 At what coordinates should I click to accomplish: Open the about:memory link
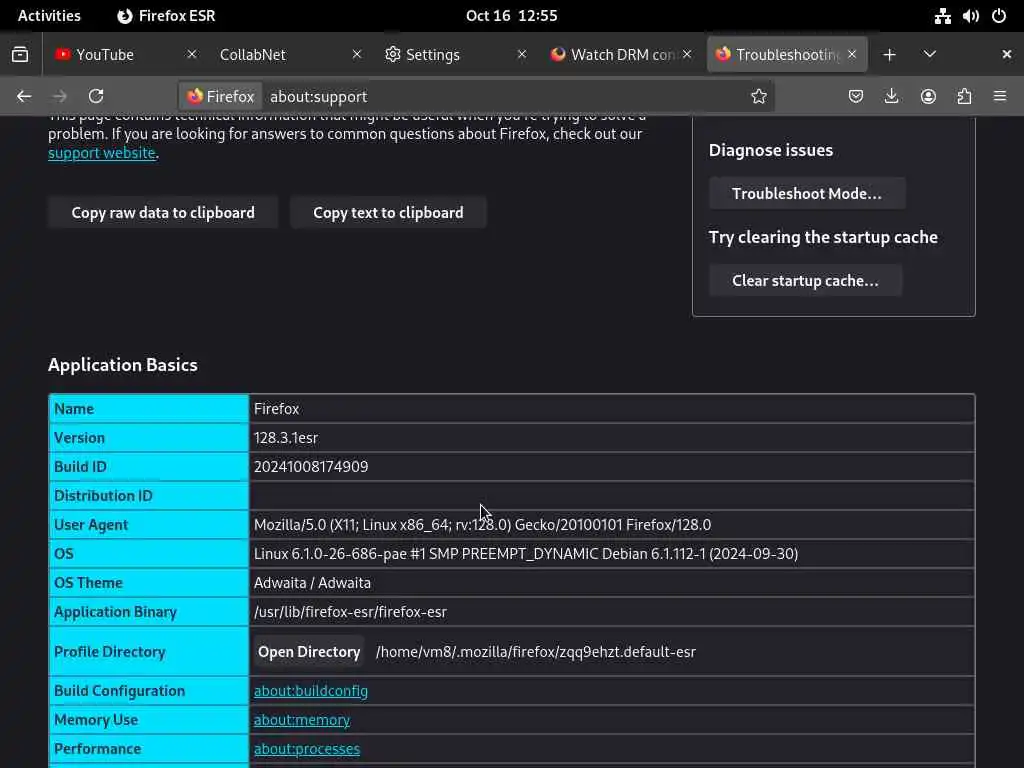302,720
